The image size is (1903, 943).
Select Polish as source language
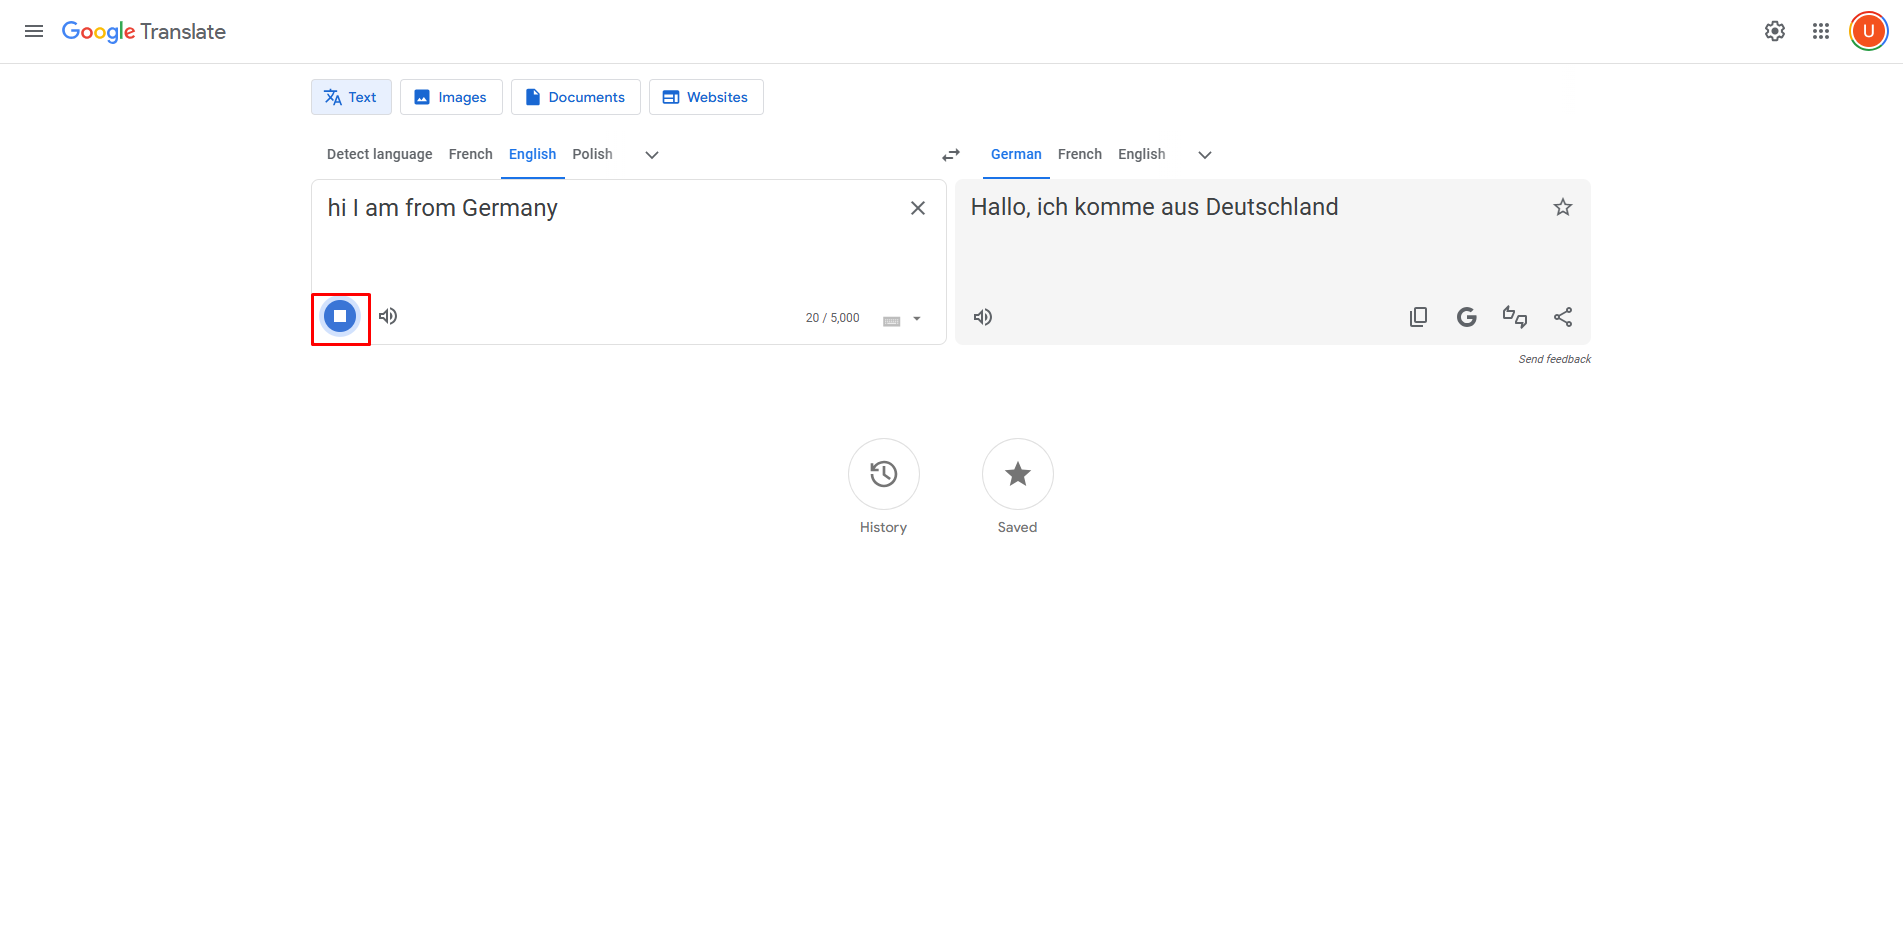click(x=592, y=154)
